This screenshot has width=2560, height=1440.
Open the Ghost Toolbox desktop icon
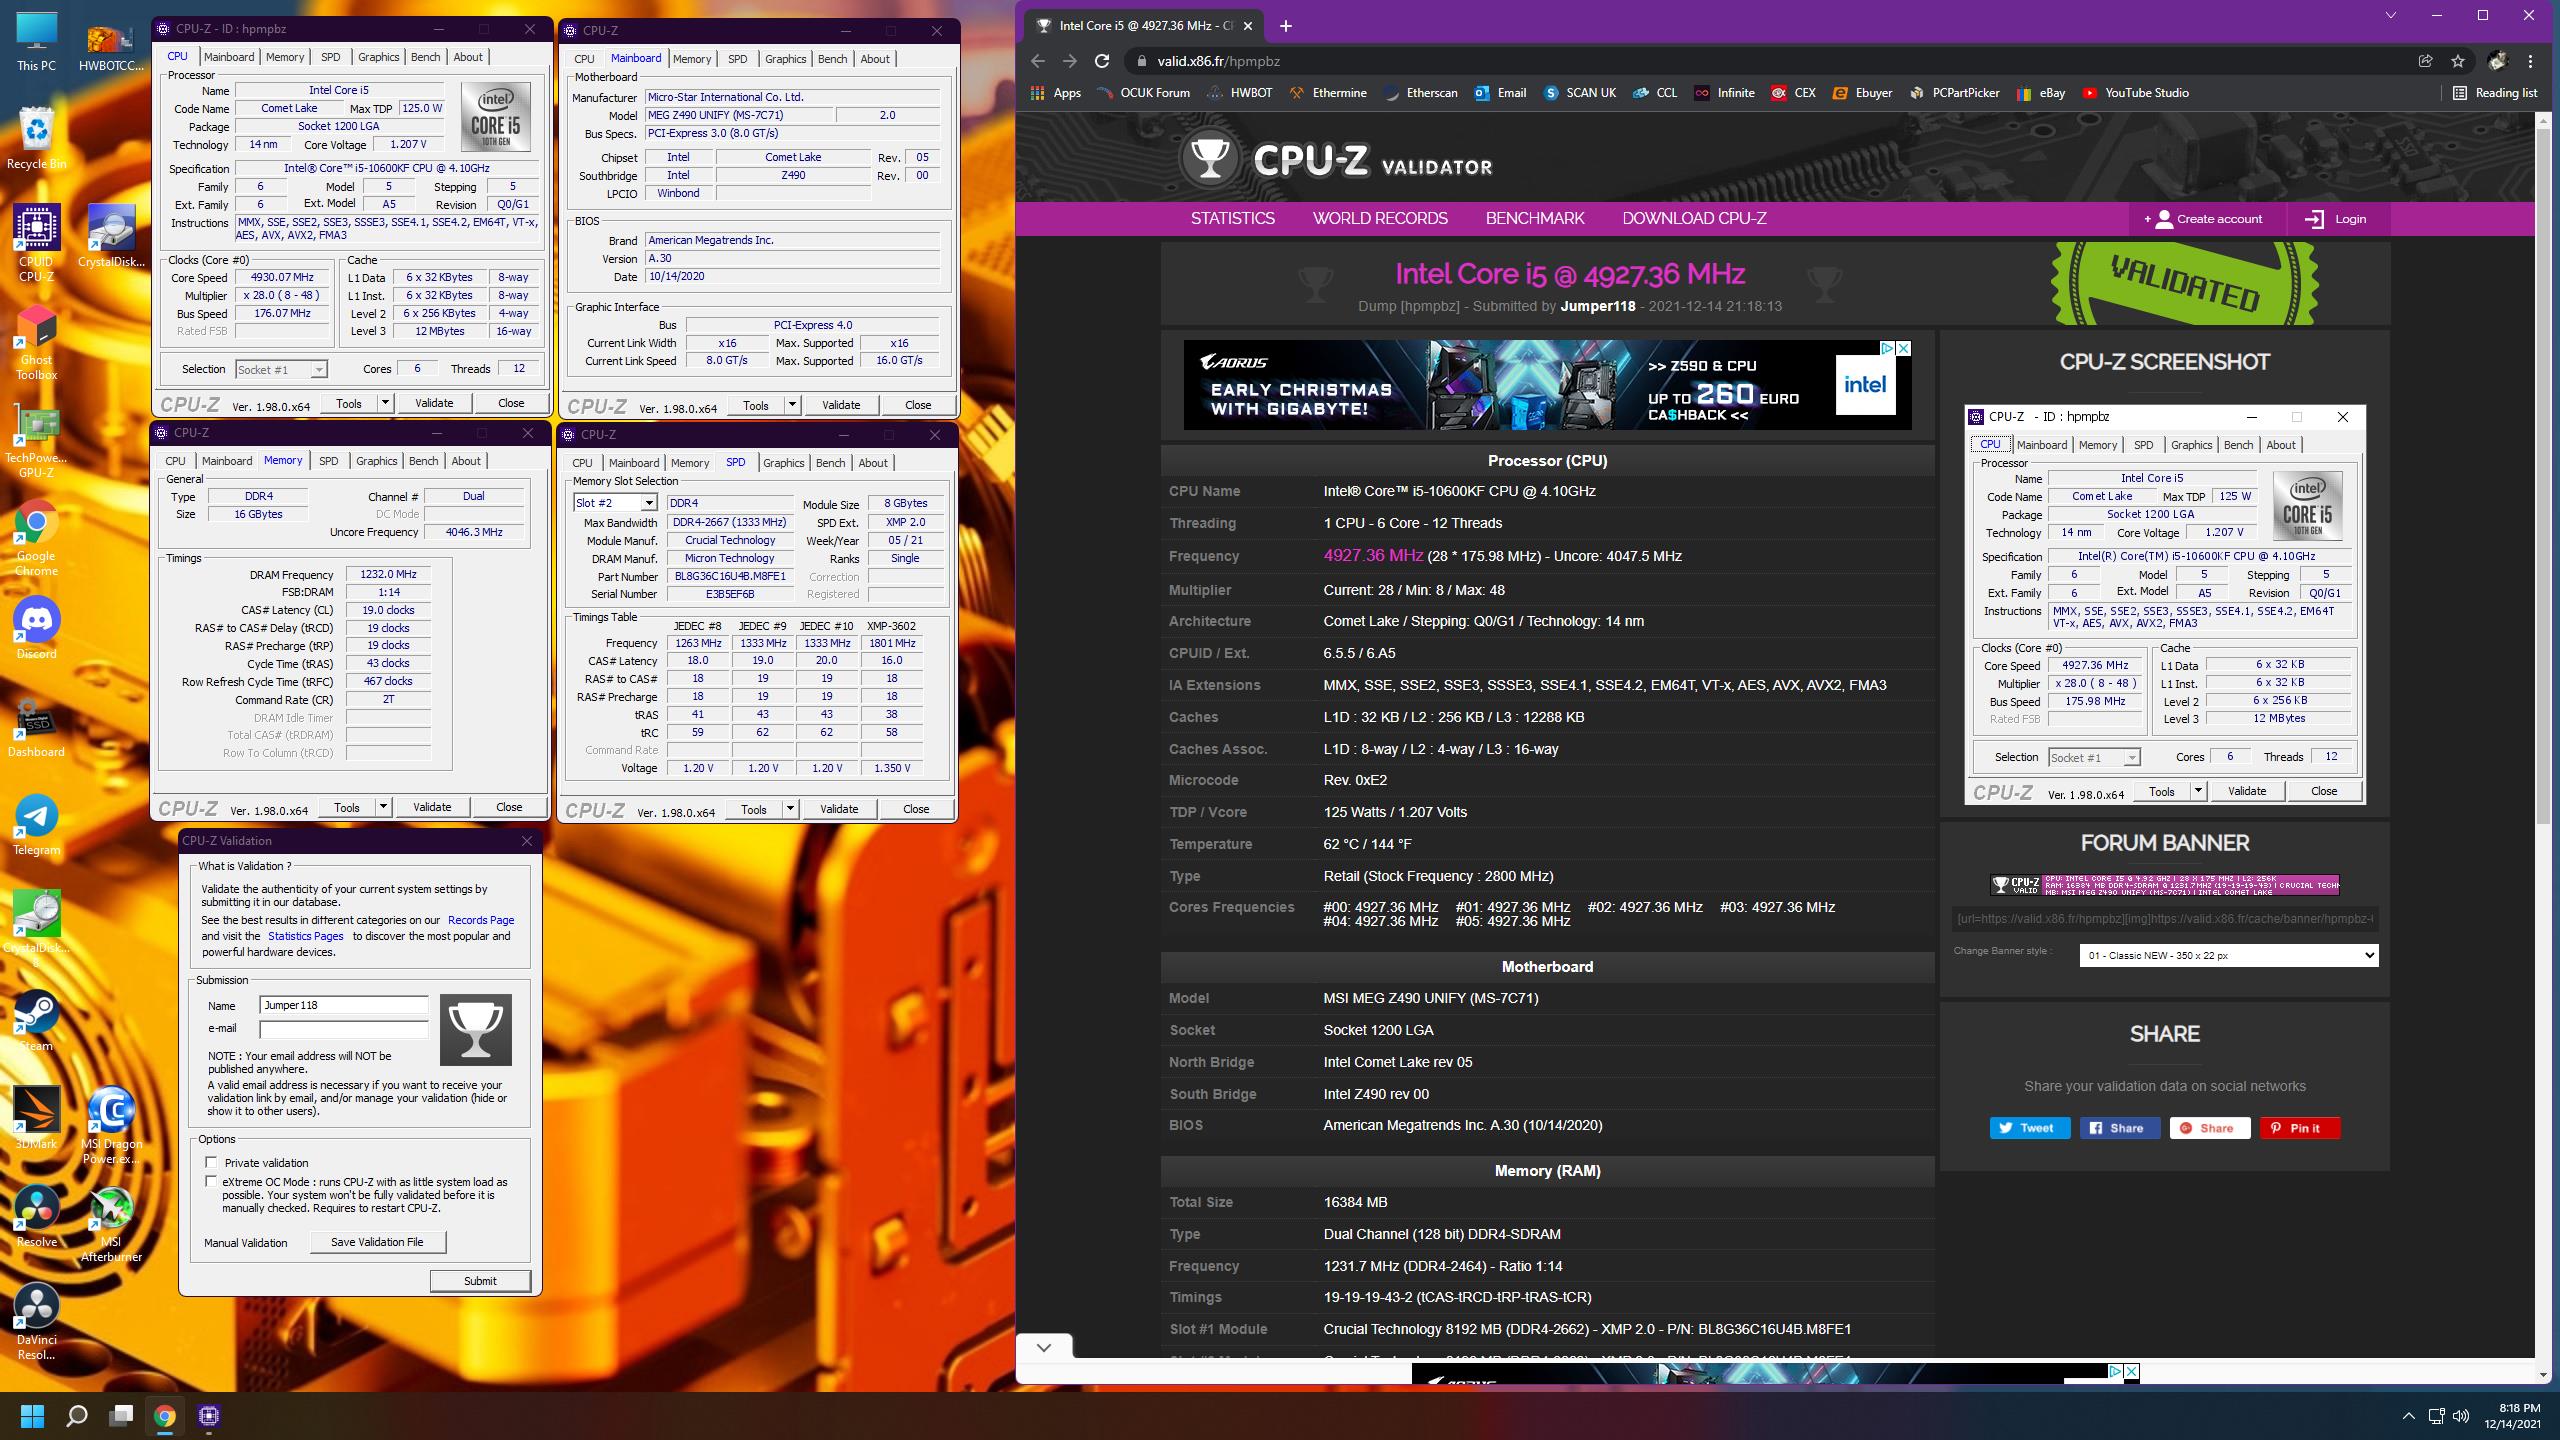[36, 343]
